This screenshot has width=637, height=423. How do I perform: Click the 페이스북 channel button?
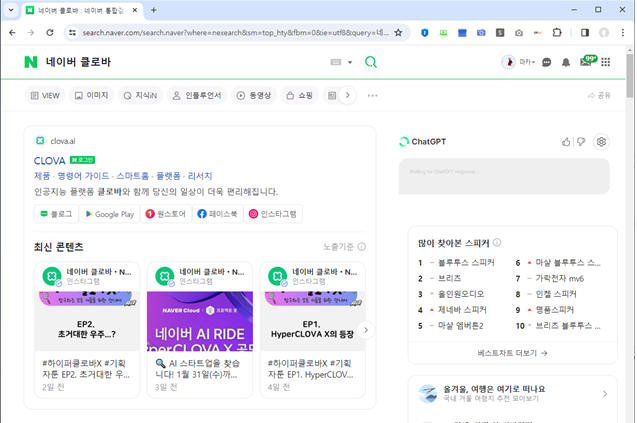point(217,214)
